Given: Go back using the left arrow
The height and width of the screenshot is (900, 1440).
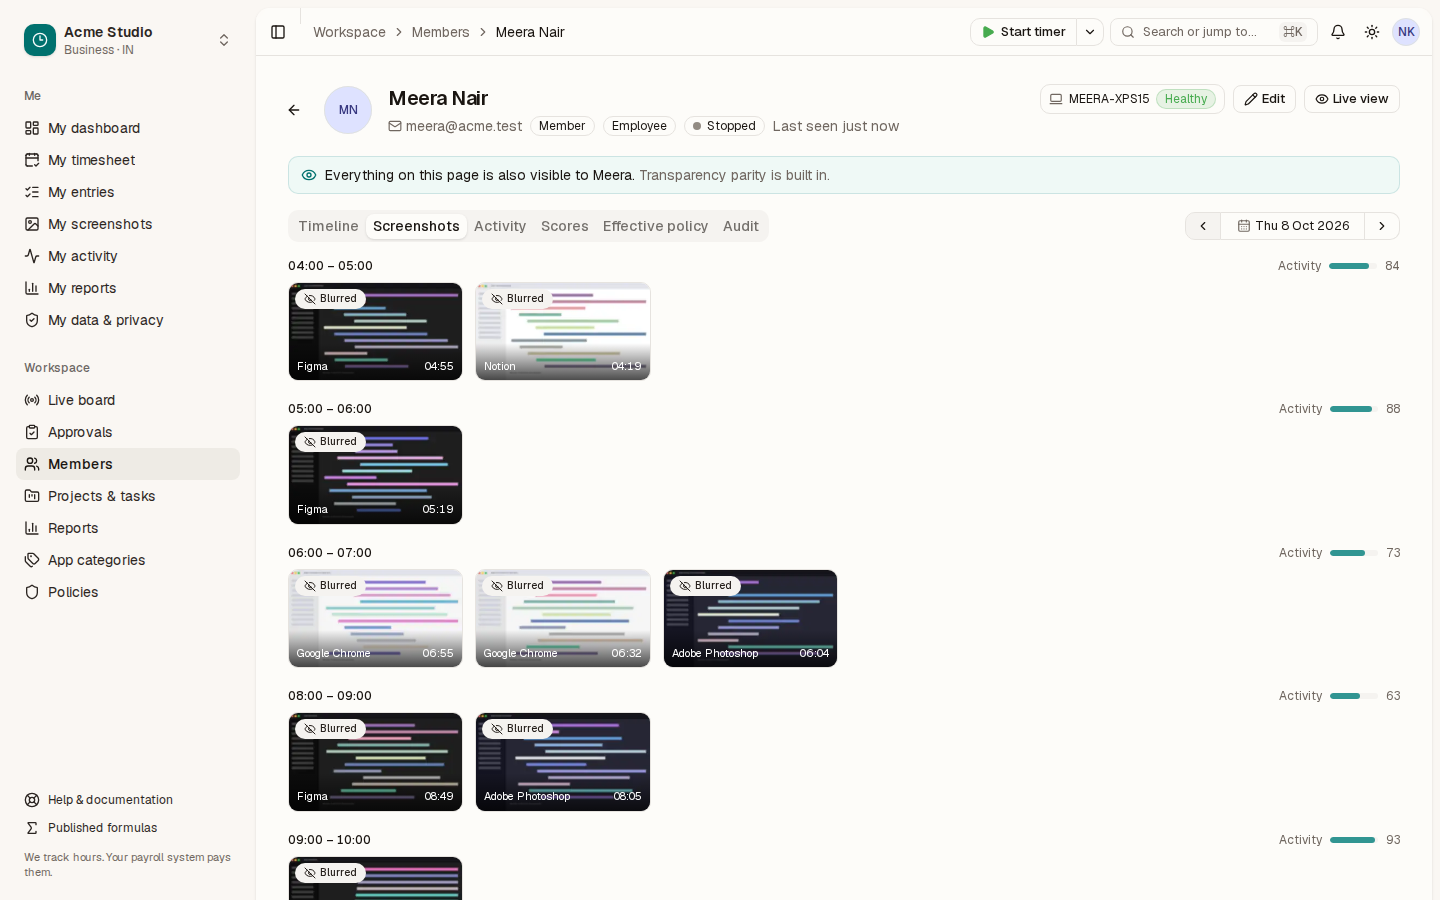Looking at the screenshot, I should [294, 110].
